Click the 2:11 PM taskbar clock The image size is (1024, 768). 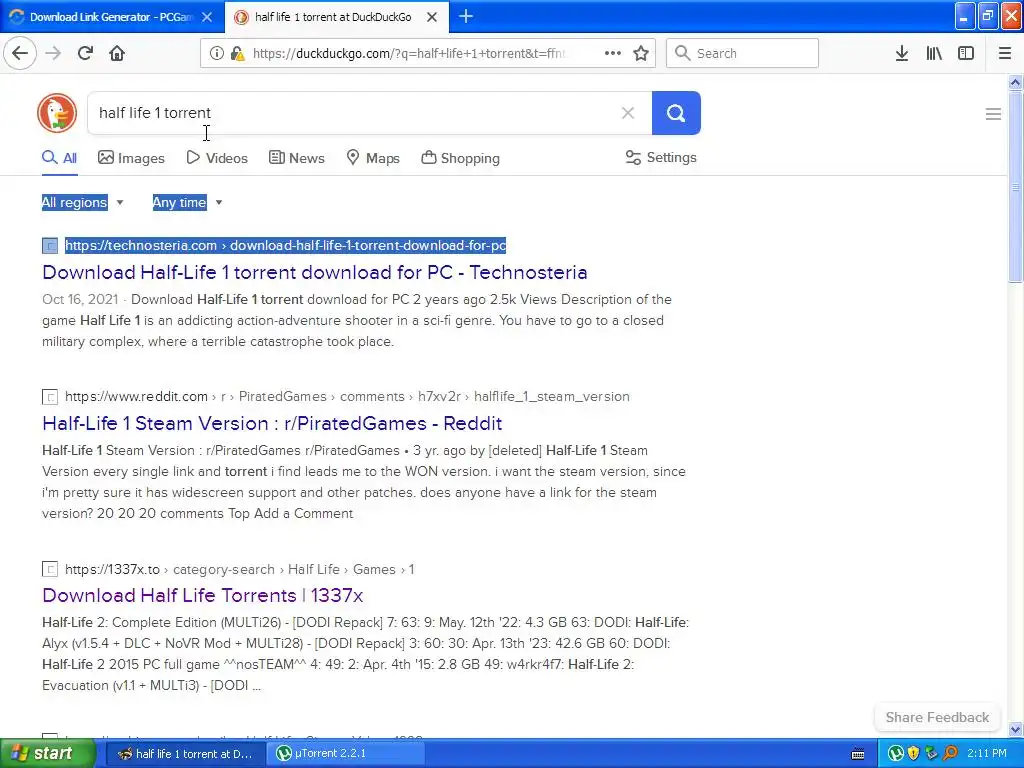pos(987,754)
